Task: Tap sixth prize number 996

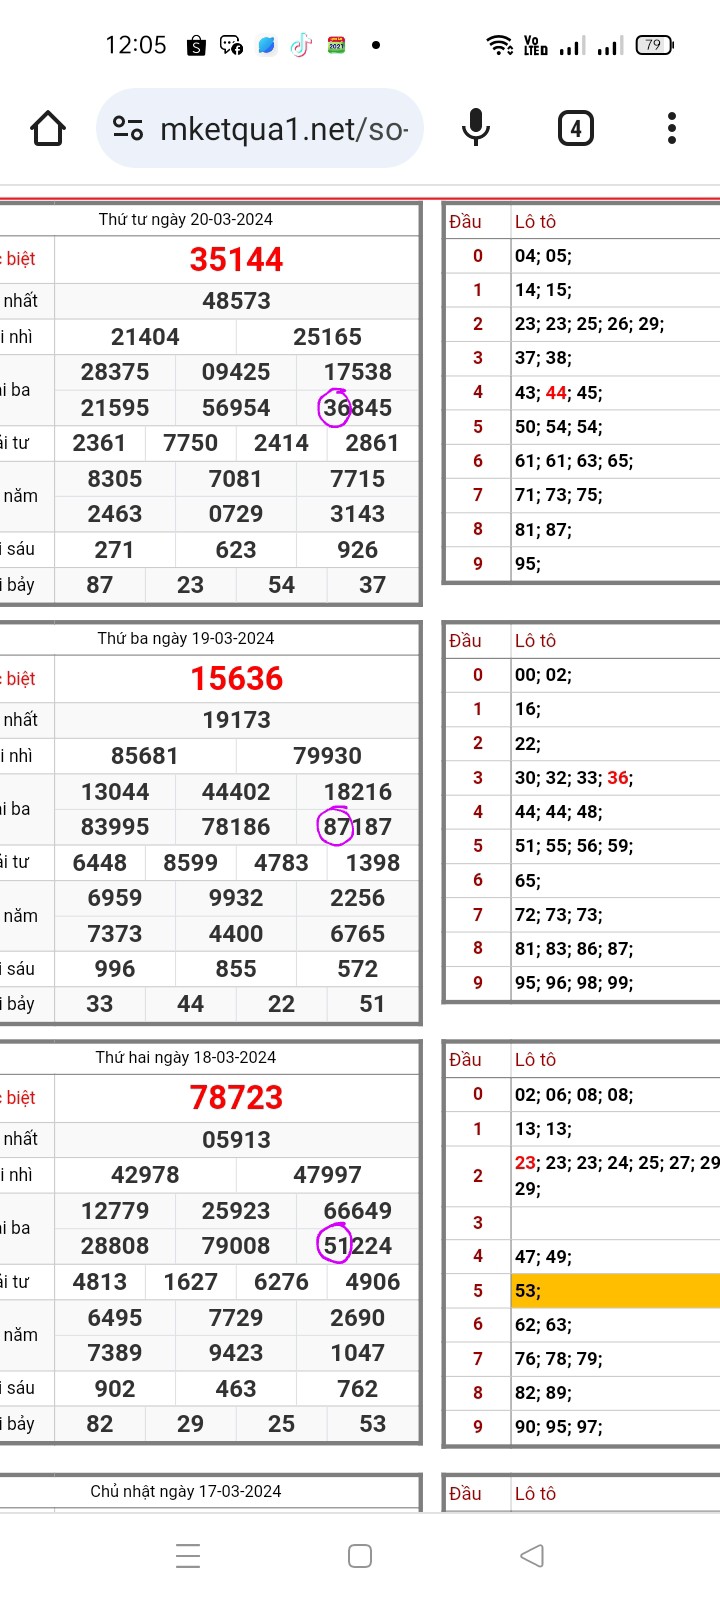Action: pyautogui.click(x=115, y=969)
